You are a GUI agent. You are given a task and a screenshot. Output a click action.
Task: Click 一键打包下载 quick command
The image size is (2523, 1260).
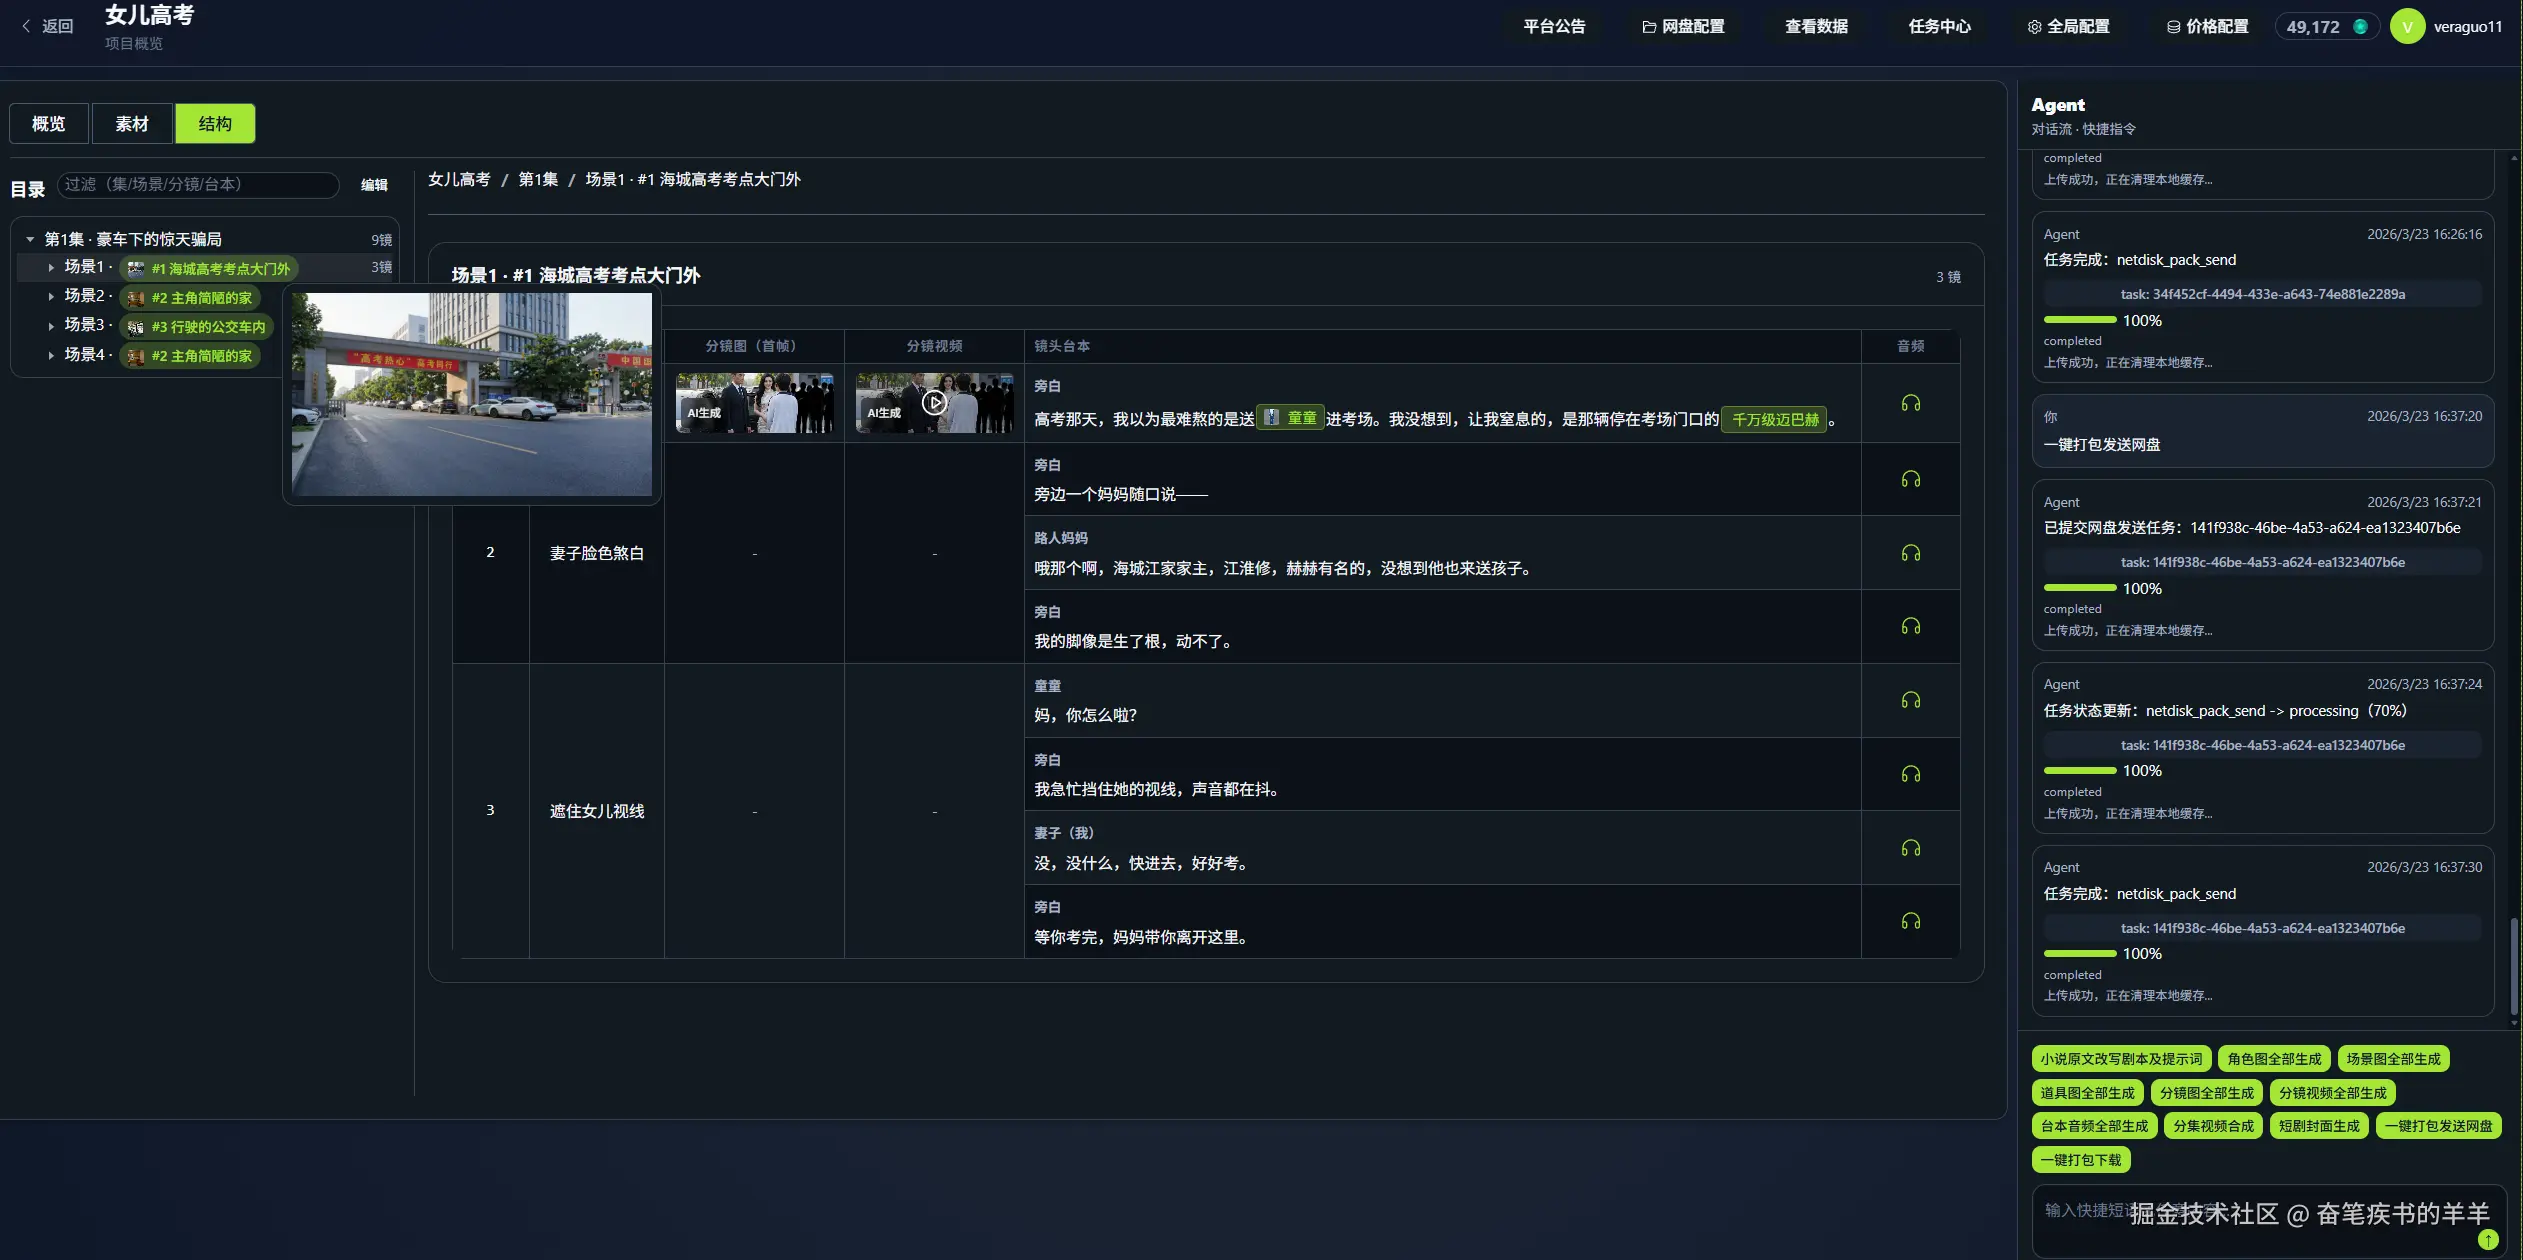(x=2080, y=1160)
